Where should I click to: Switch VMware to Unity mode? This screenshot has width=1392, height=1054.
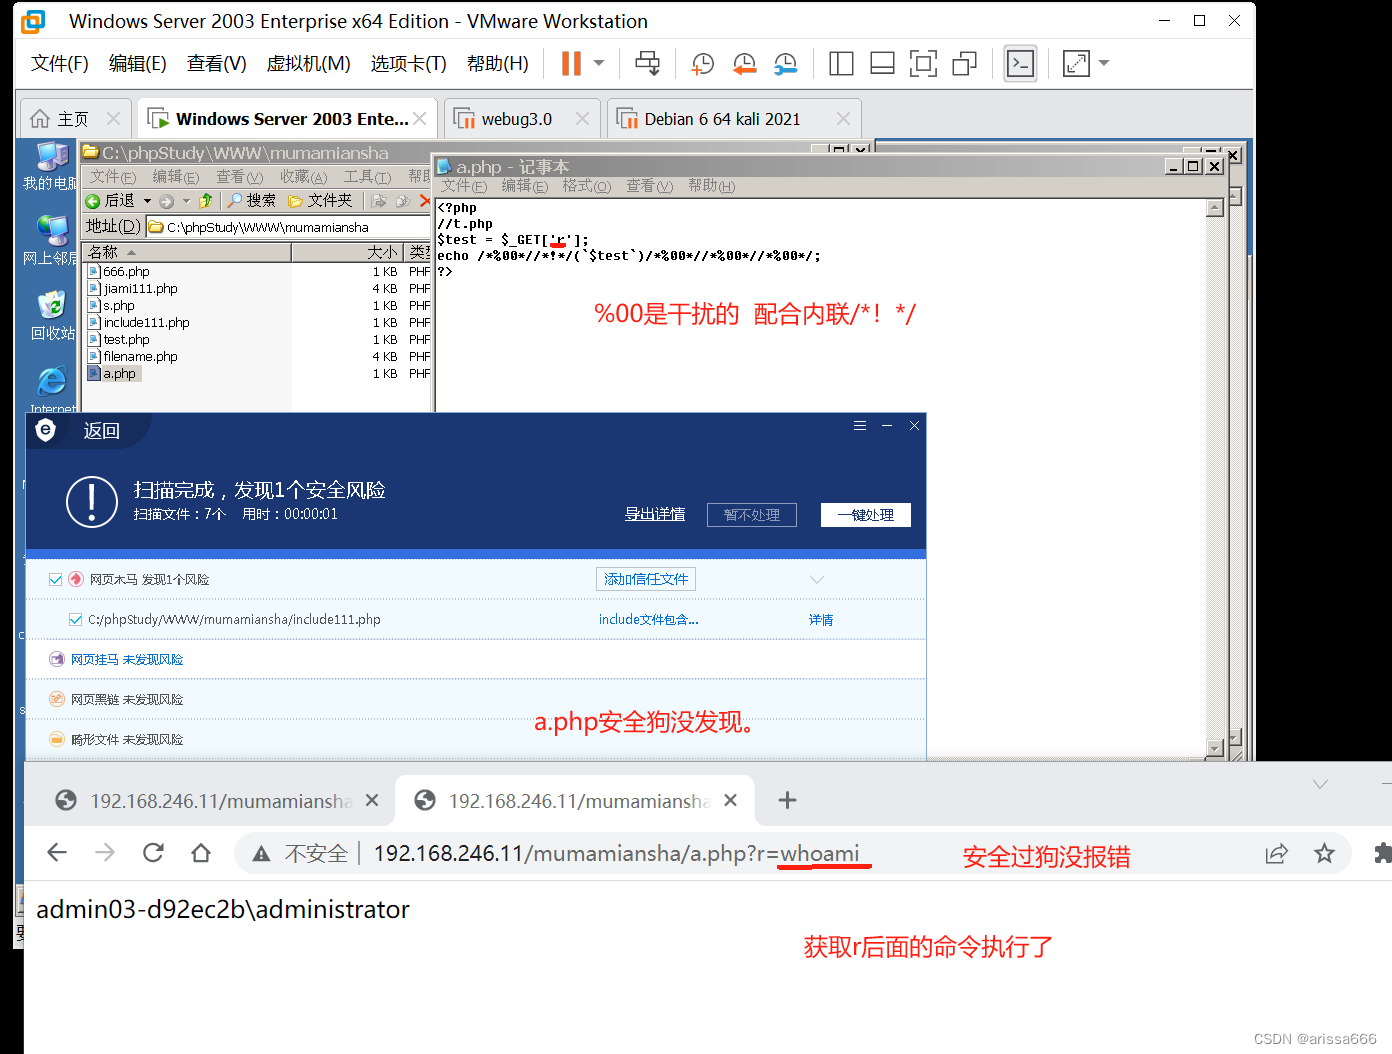(964, 64)
